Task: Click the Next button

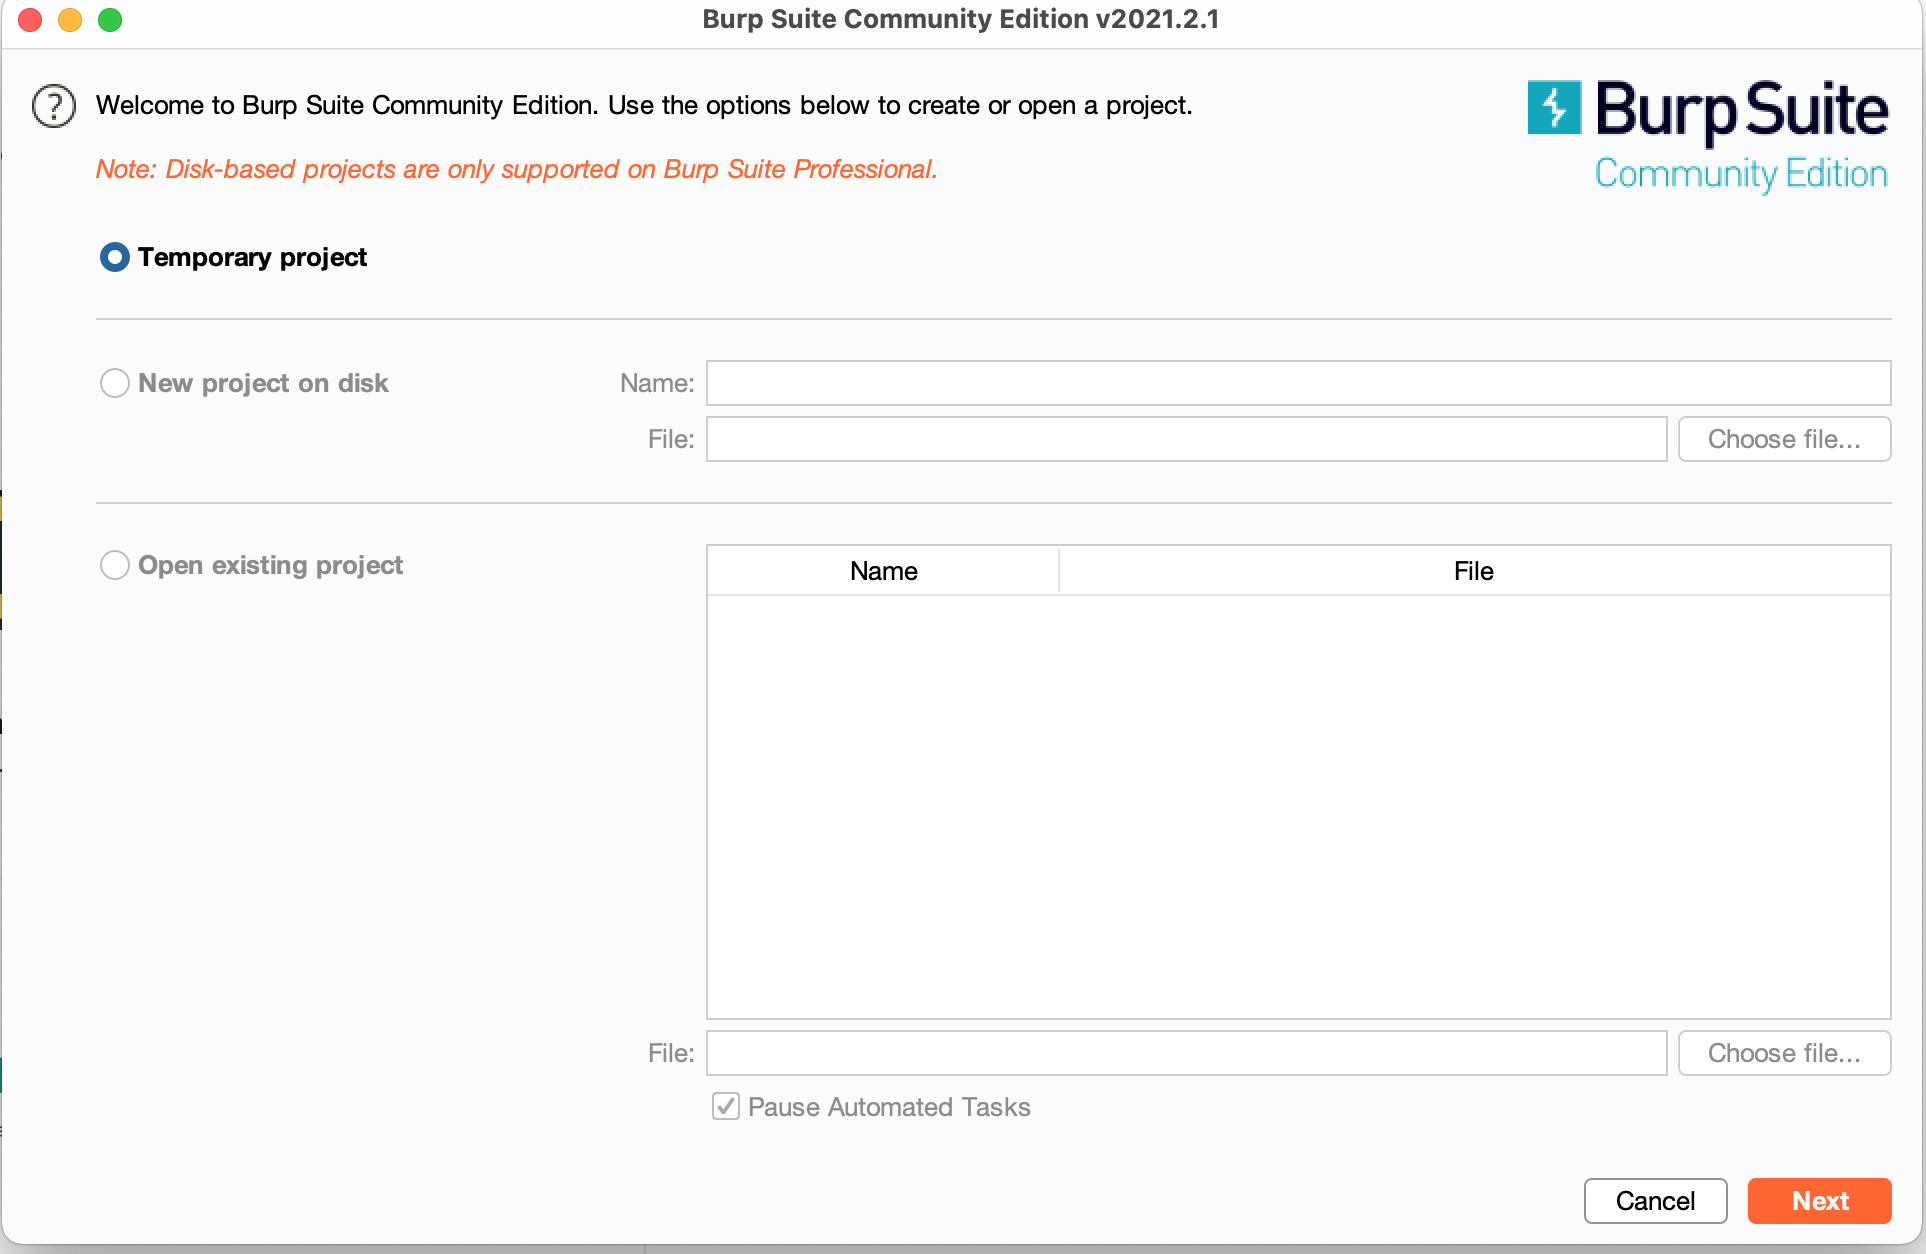Action: [x=1818, y=1200]
